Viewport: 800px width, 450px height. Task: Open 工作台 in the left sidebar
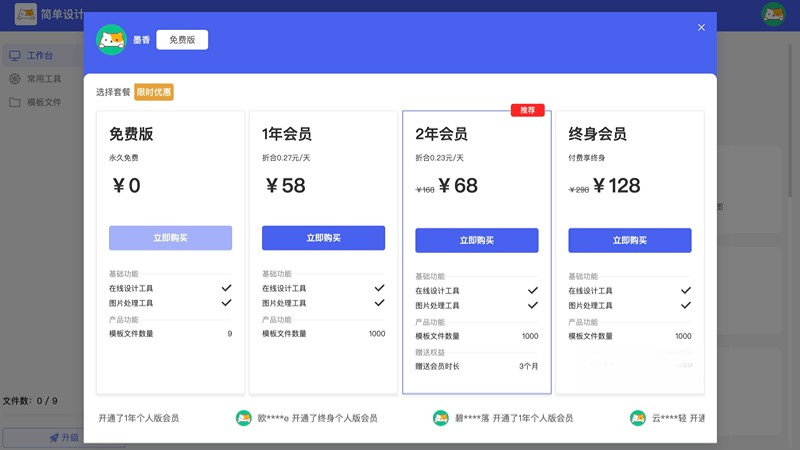coord(40,56)
